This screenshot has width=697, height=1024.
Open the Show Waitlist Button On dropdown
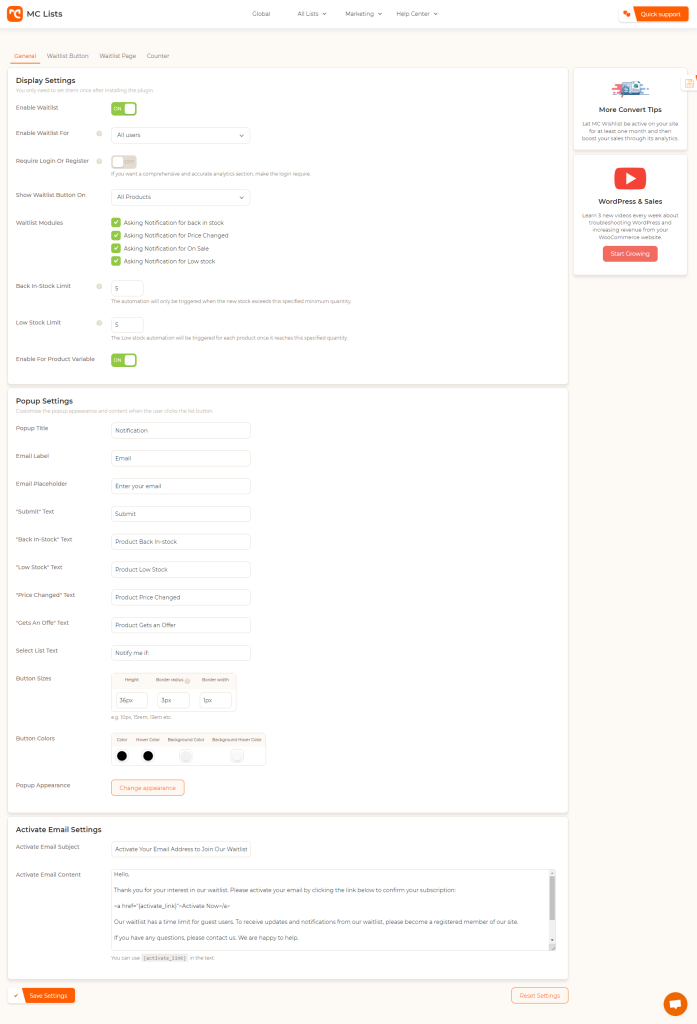(x=180, y=197)
